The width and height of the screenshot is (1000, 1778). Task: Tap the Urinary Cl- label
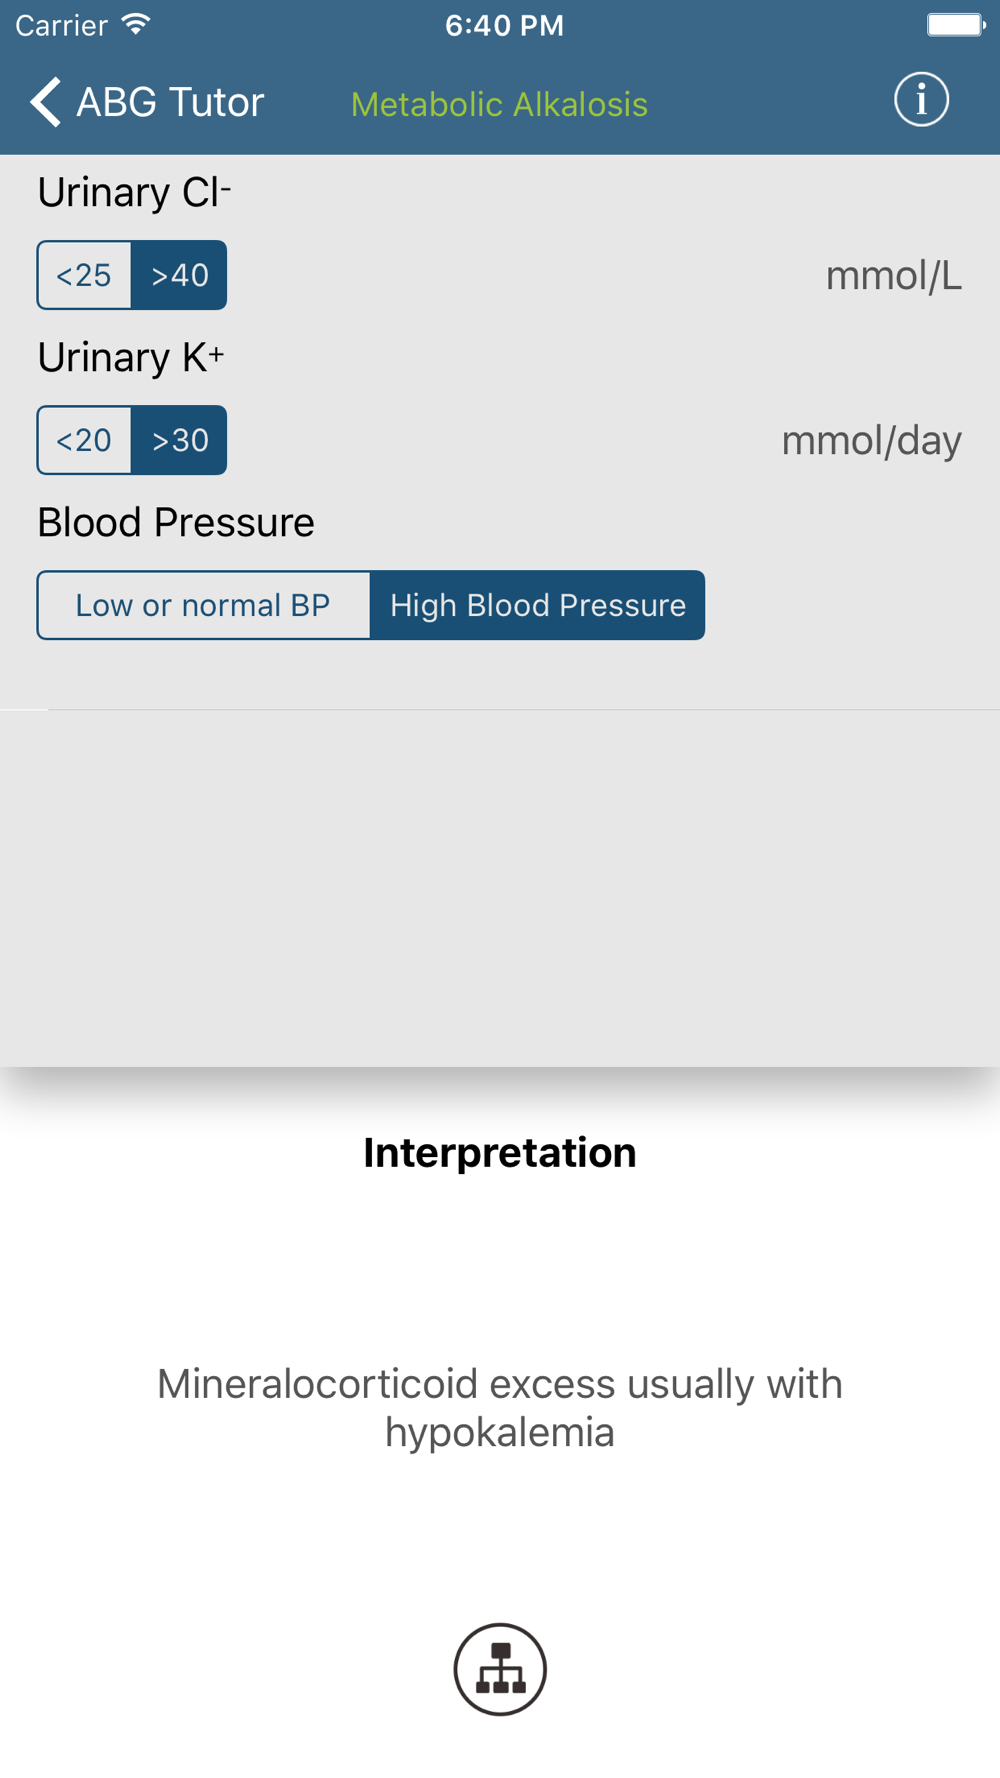[134, 192]
